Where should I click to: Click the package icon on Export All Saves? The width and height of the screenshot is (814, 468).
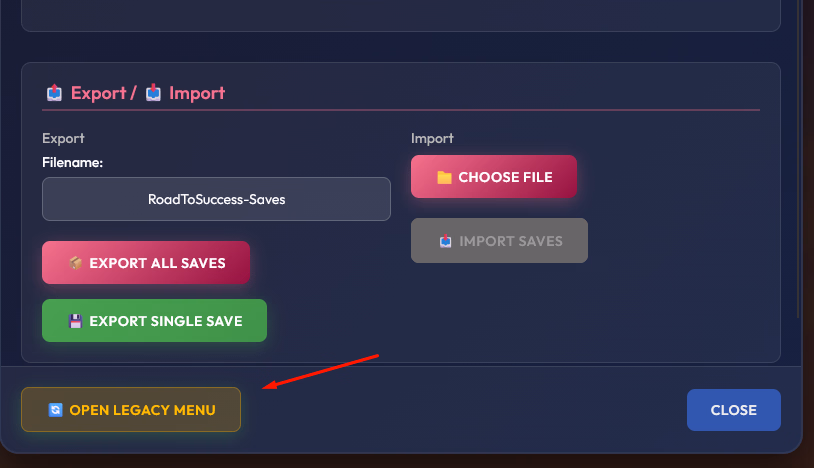coord(75,263)
